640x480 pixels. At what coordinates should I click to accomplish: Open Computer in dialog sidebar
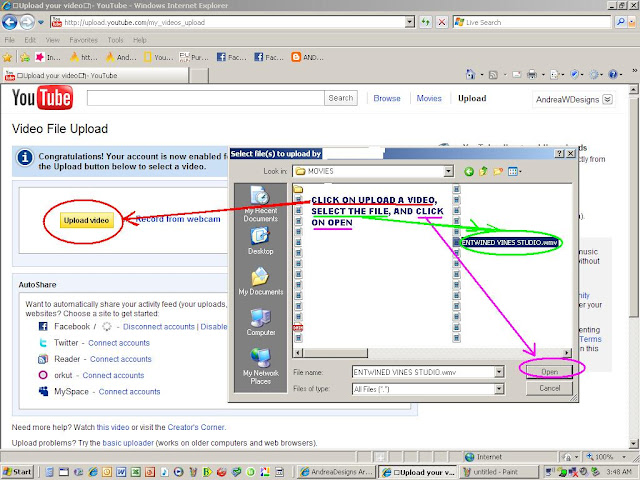260,322
